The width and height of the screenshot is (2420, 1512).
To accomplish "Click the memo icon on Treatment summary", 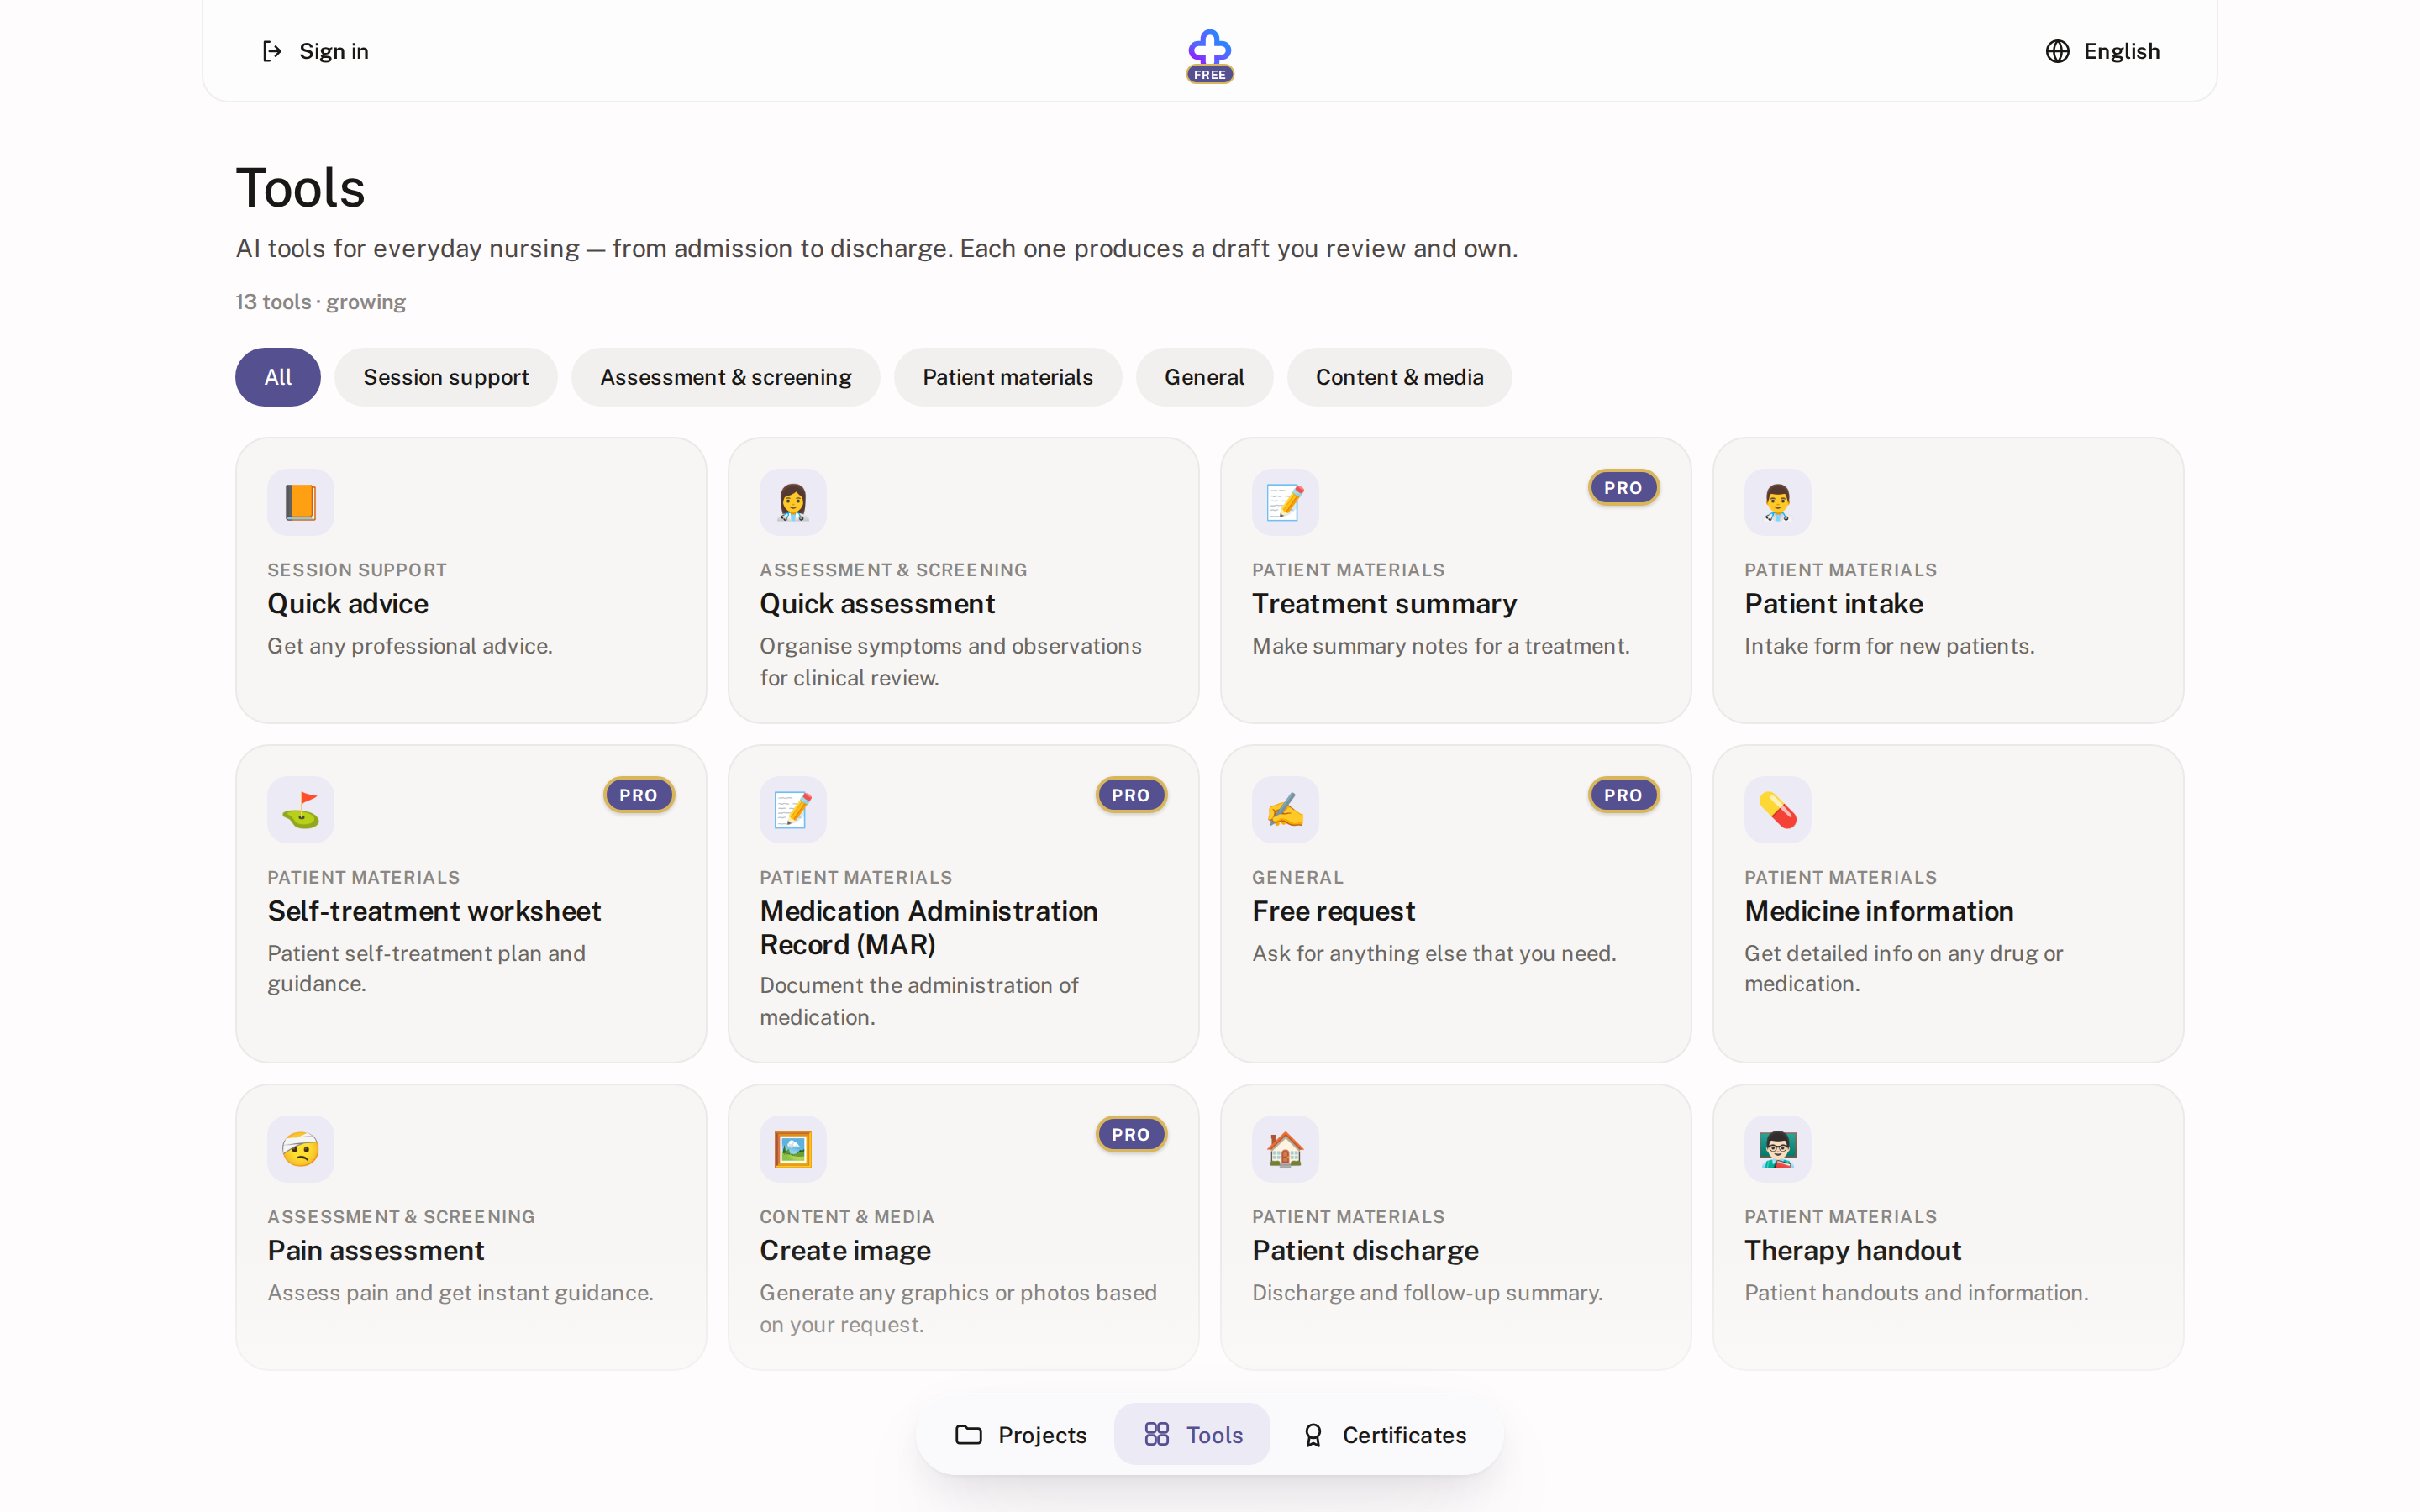I will coord(1285,502).
